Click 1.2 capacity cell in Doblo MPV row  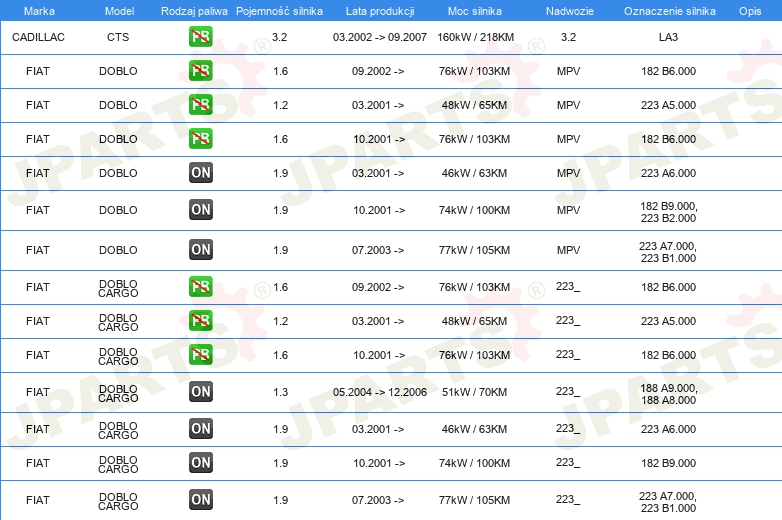click(x=280, y=105)
